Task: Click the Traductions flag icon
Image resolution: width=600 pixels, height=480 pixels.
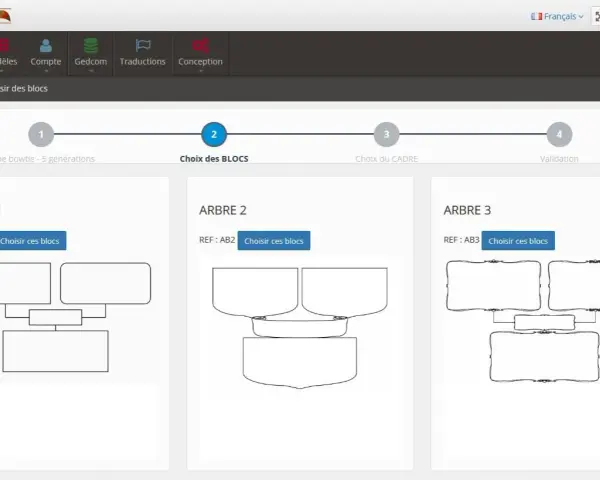Action: point(143,46)
